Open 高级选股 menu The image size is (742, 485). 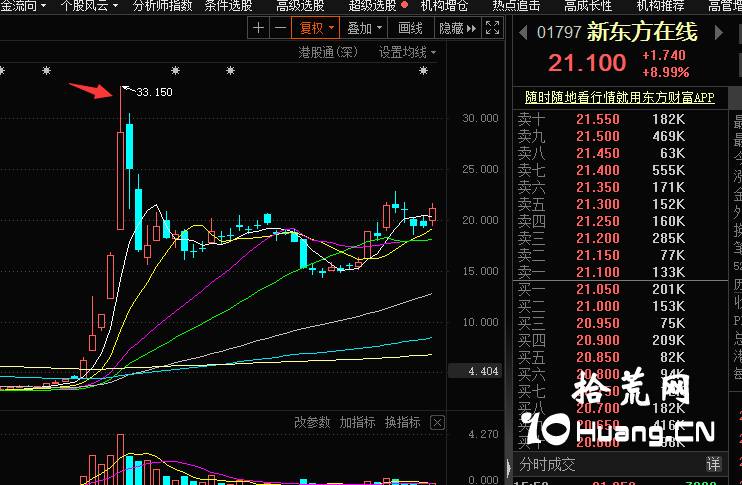(300, 6)
